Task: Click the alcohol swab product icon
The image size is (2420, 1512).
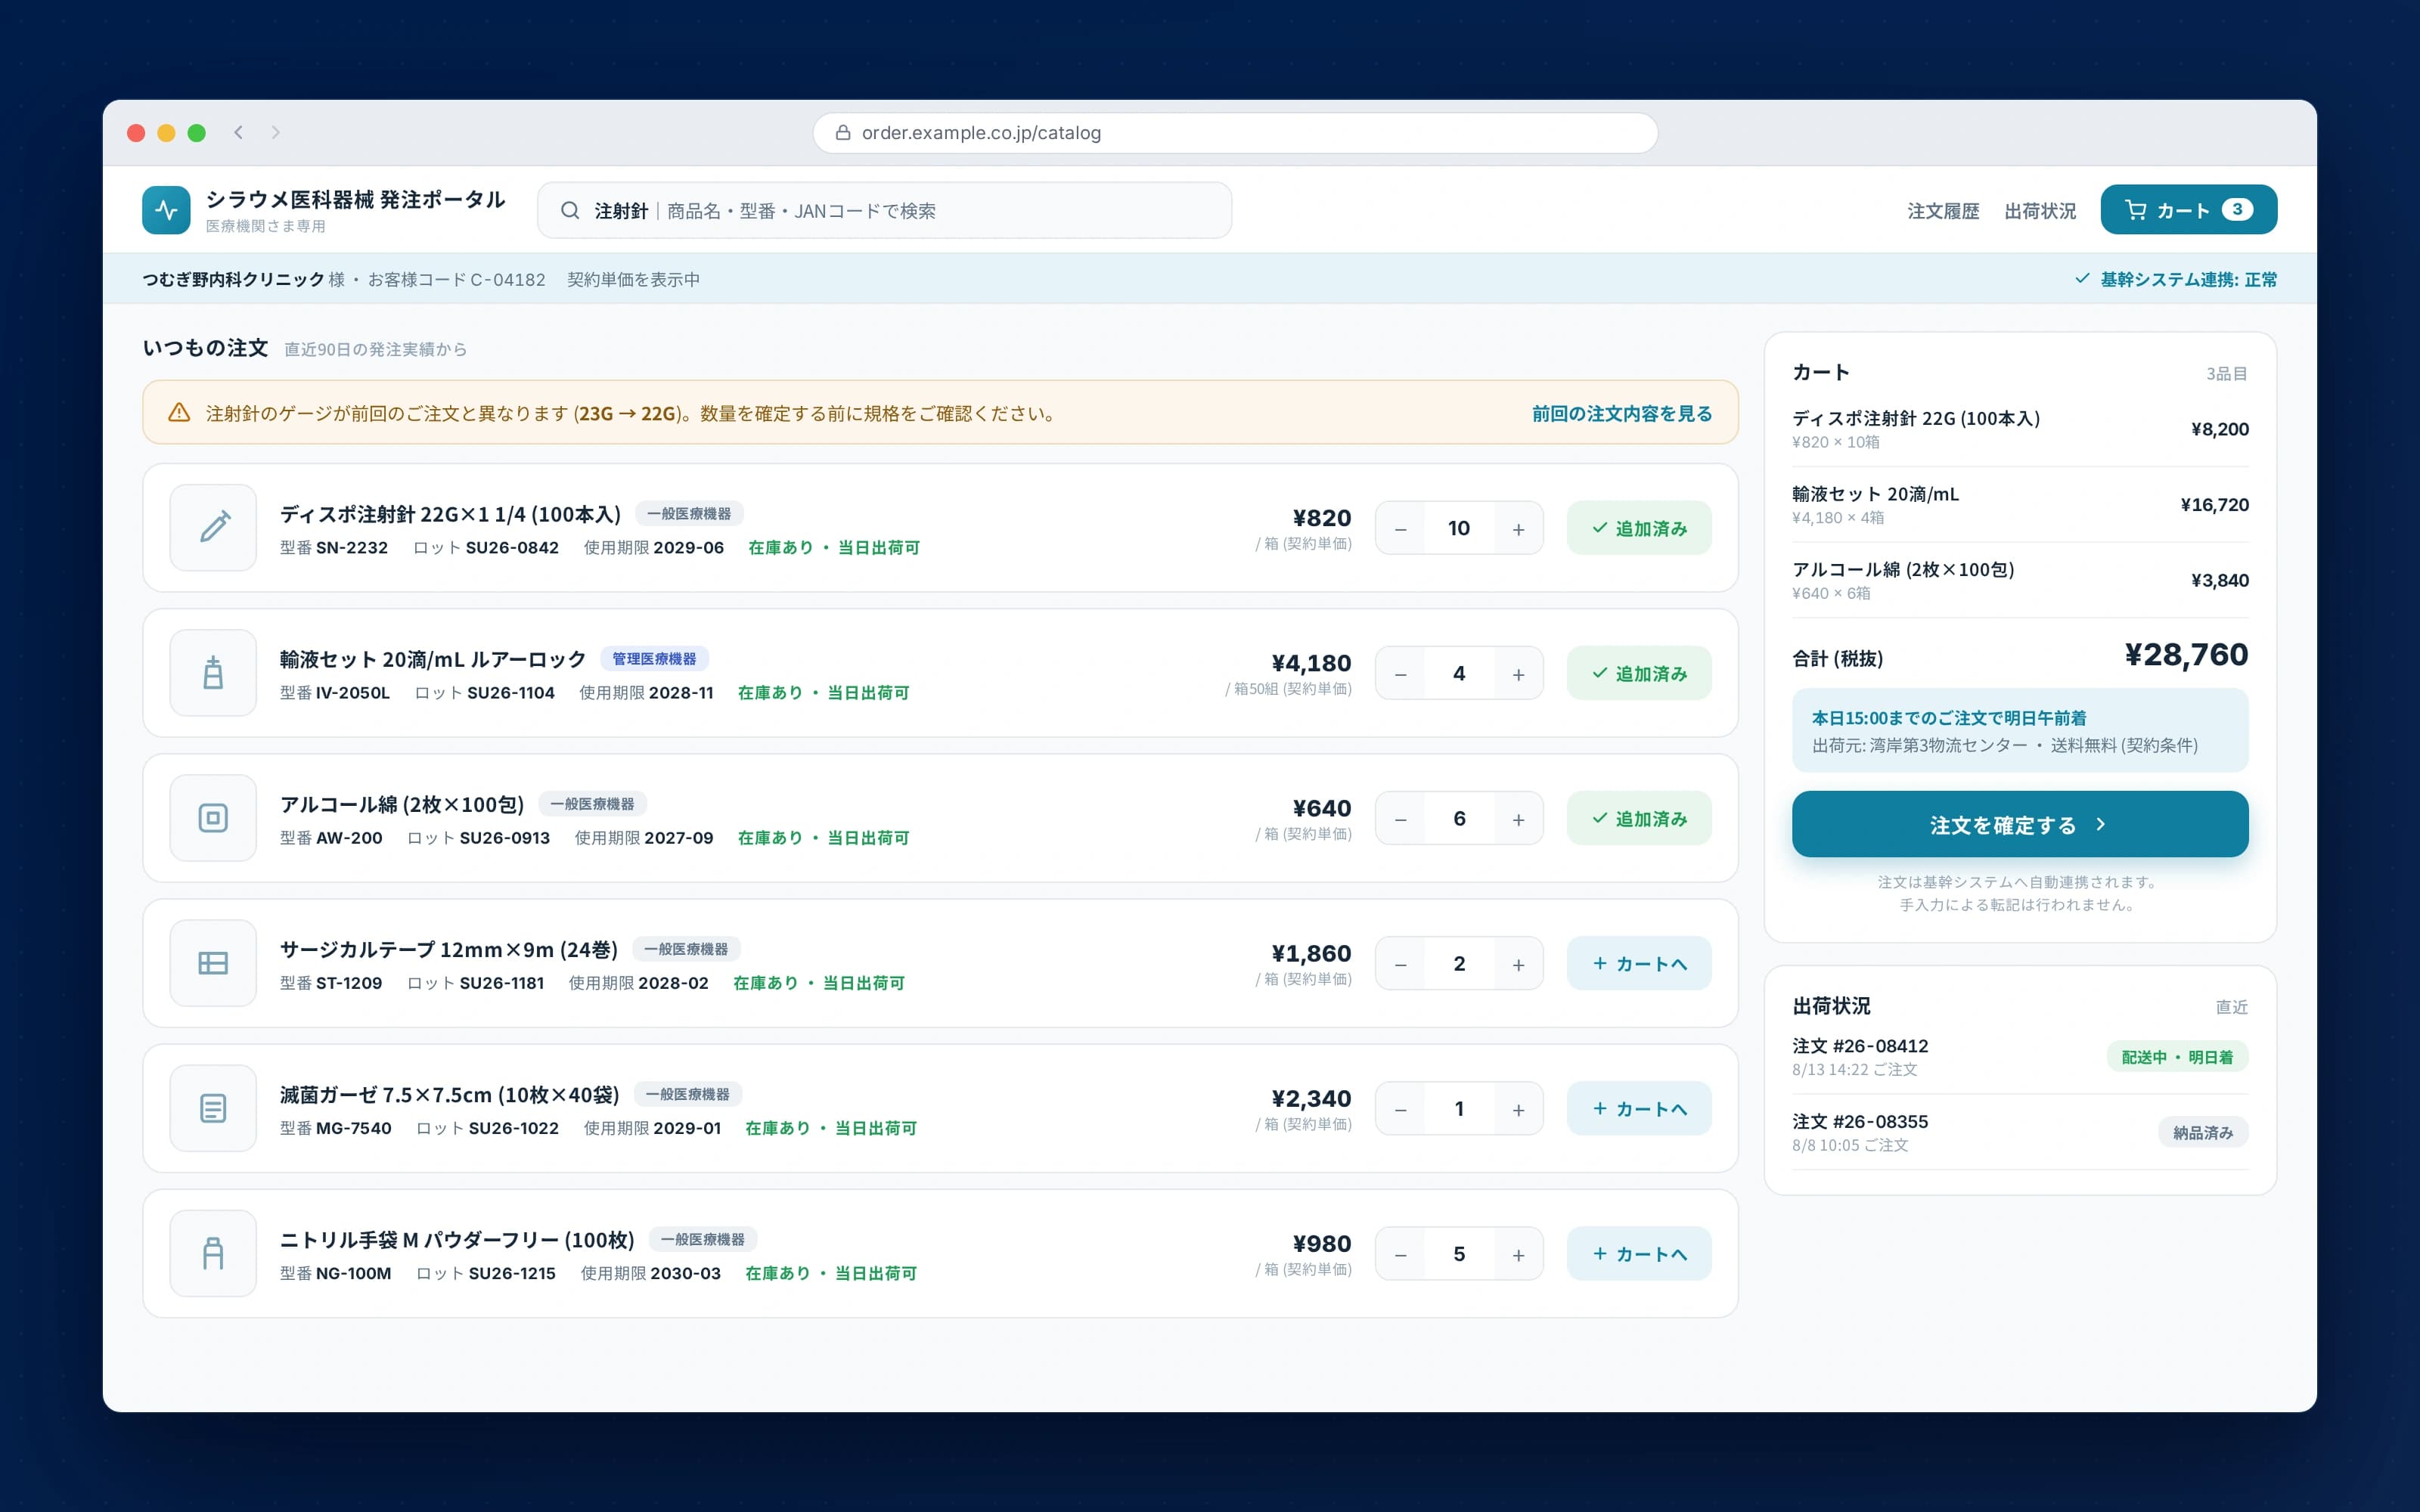Action: [x=213, y=817]
